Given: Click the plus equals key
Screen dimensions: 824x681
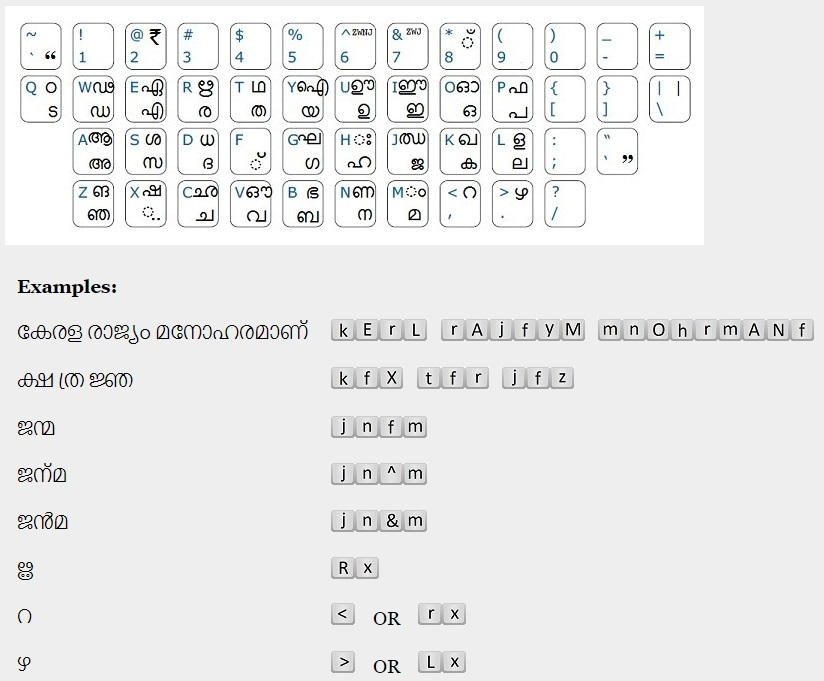Looking at the screenshot, I should [670, 46].
